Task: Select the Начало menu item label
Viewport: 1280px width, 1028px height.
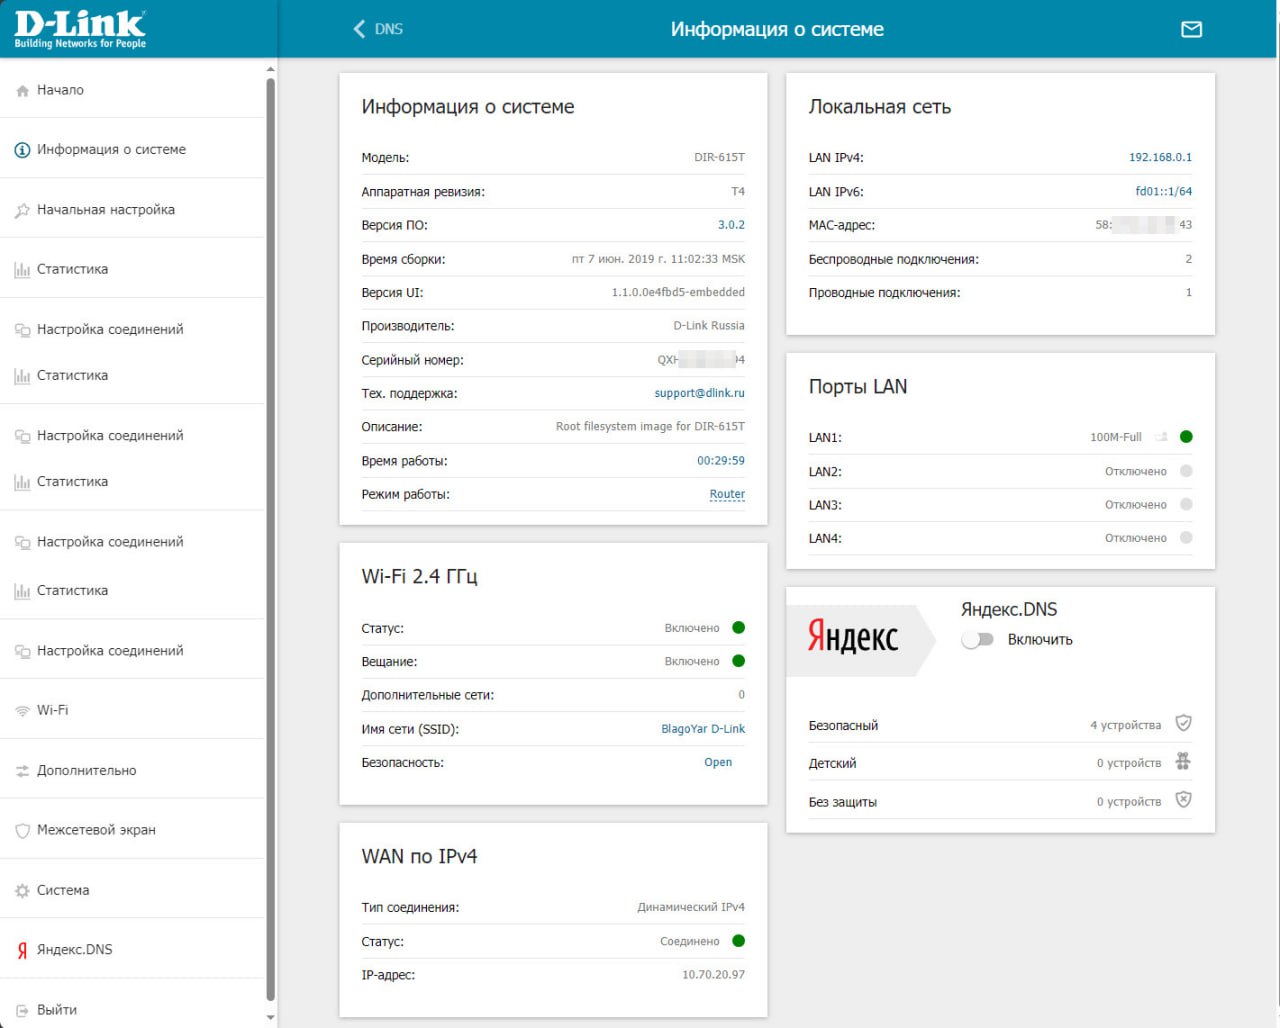Action: [x=60, y=90]
